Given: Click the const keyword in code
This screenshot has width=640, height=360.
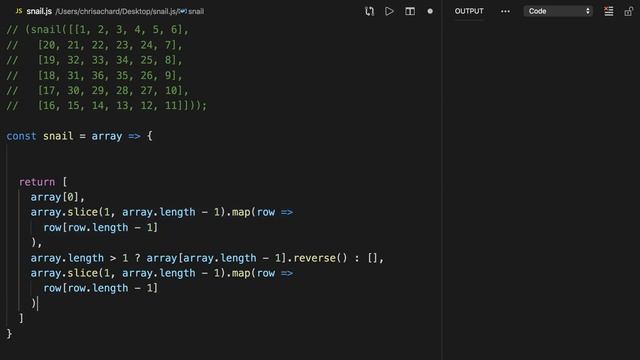Looking at the screenshot, I should tap(21, 136).
